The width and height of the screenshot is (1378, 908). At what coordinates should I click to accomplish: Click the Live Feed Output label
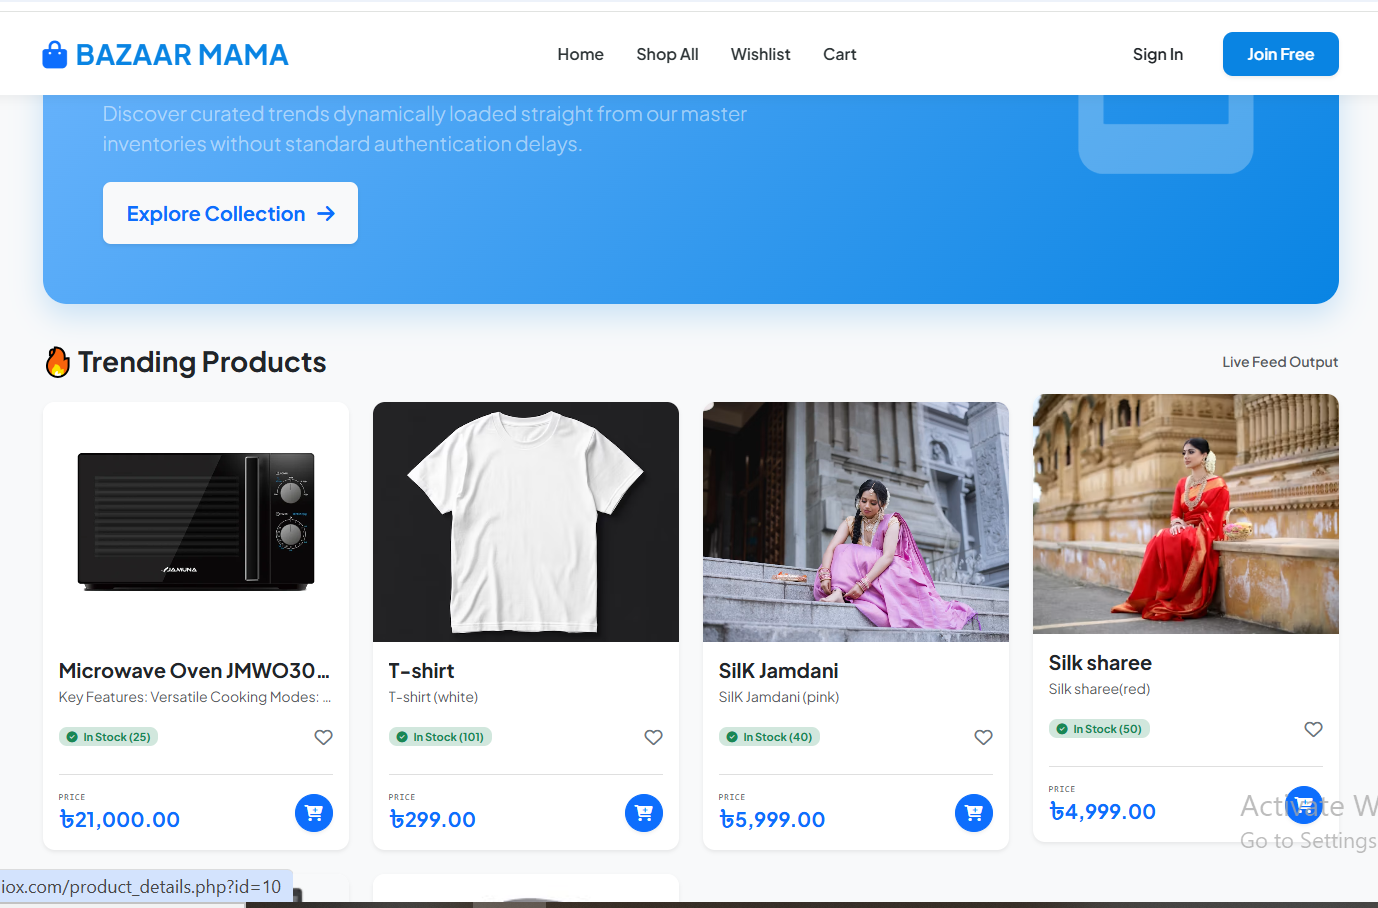click(1280, 362)
